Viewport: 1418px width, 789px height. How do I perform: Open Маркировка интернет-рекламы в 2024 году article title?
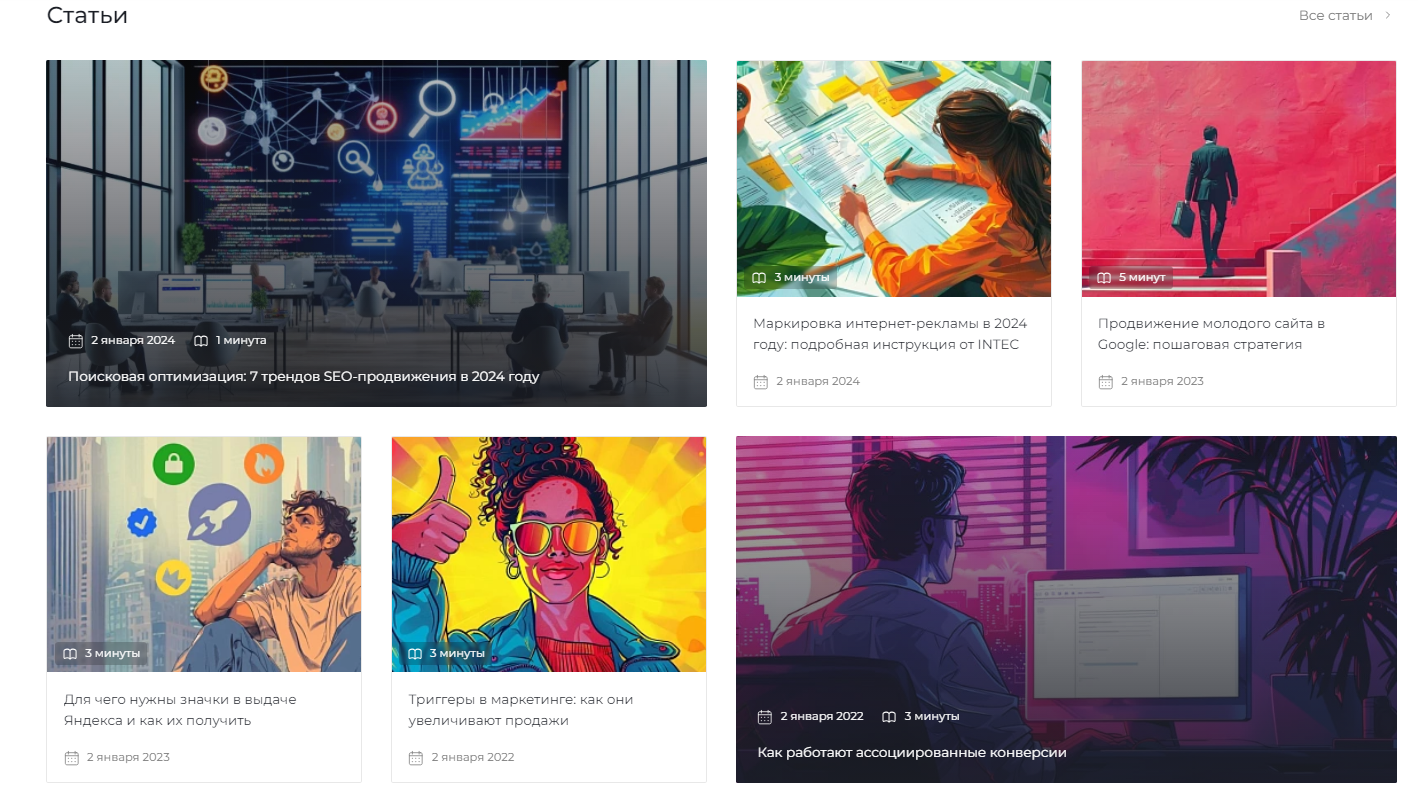point(890,334)
